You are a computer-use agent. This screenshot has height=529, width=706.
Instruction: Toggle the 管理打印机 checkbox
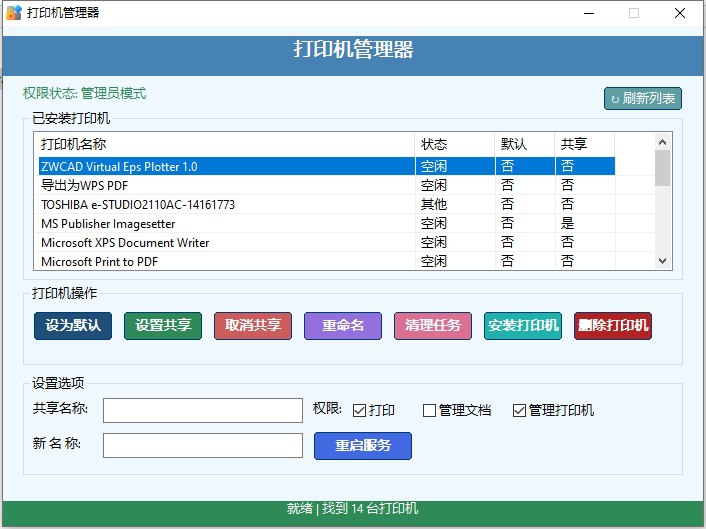pyautogui.click(x=519, y=410)
